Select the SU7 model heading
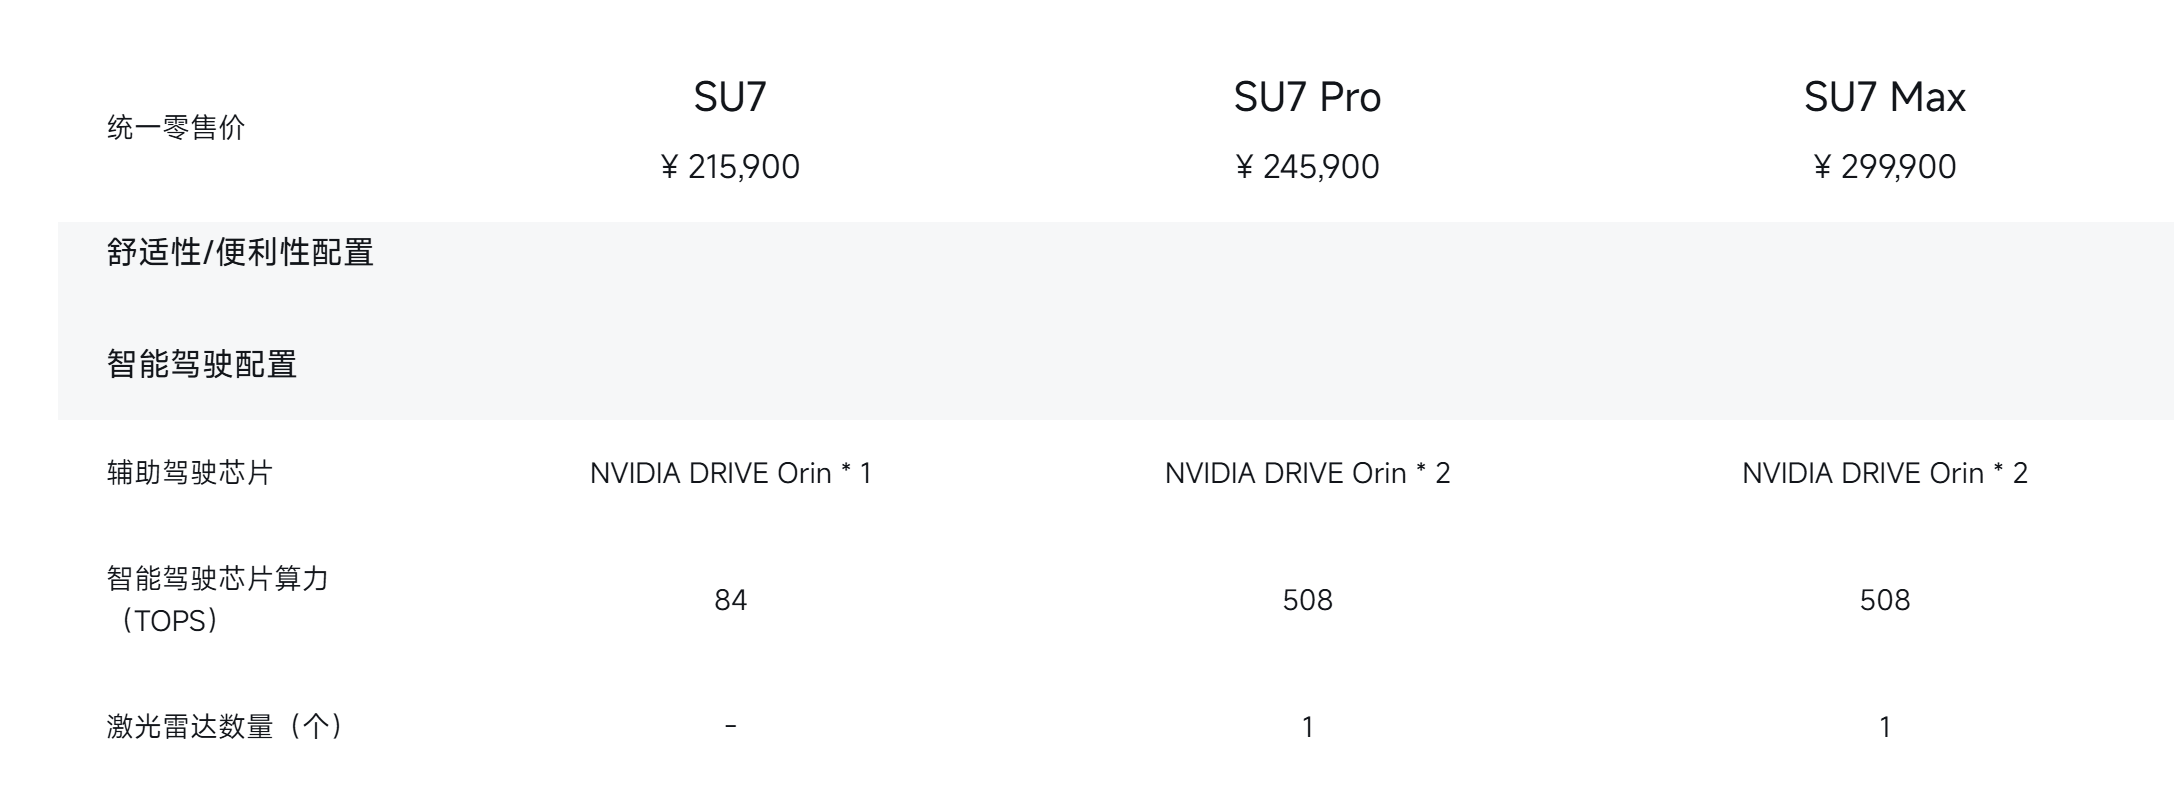This screenshot has height=792, width=2184. pyautogui.click(x=730, y=97)
